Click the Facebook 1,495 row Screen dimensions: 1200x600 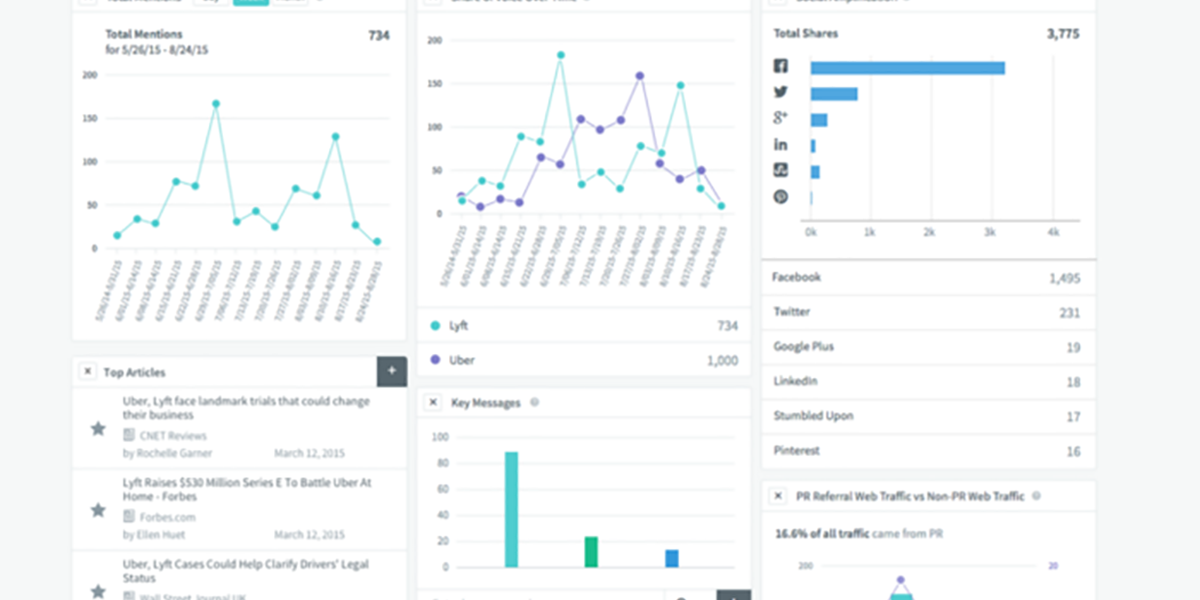(x=928, y=278)
